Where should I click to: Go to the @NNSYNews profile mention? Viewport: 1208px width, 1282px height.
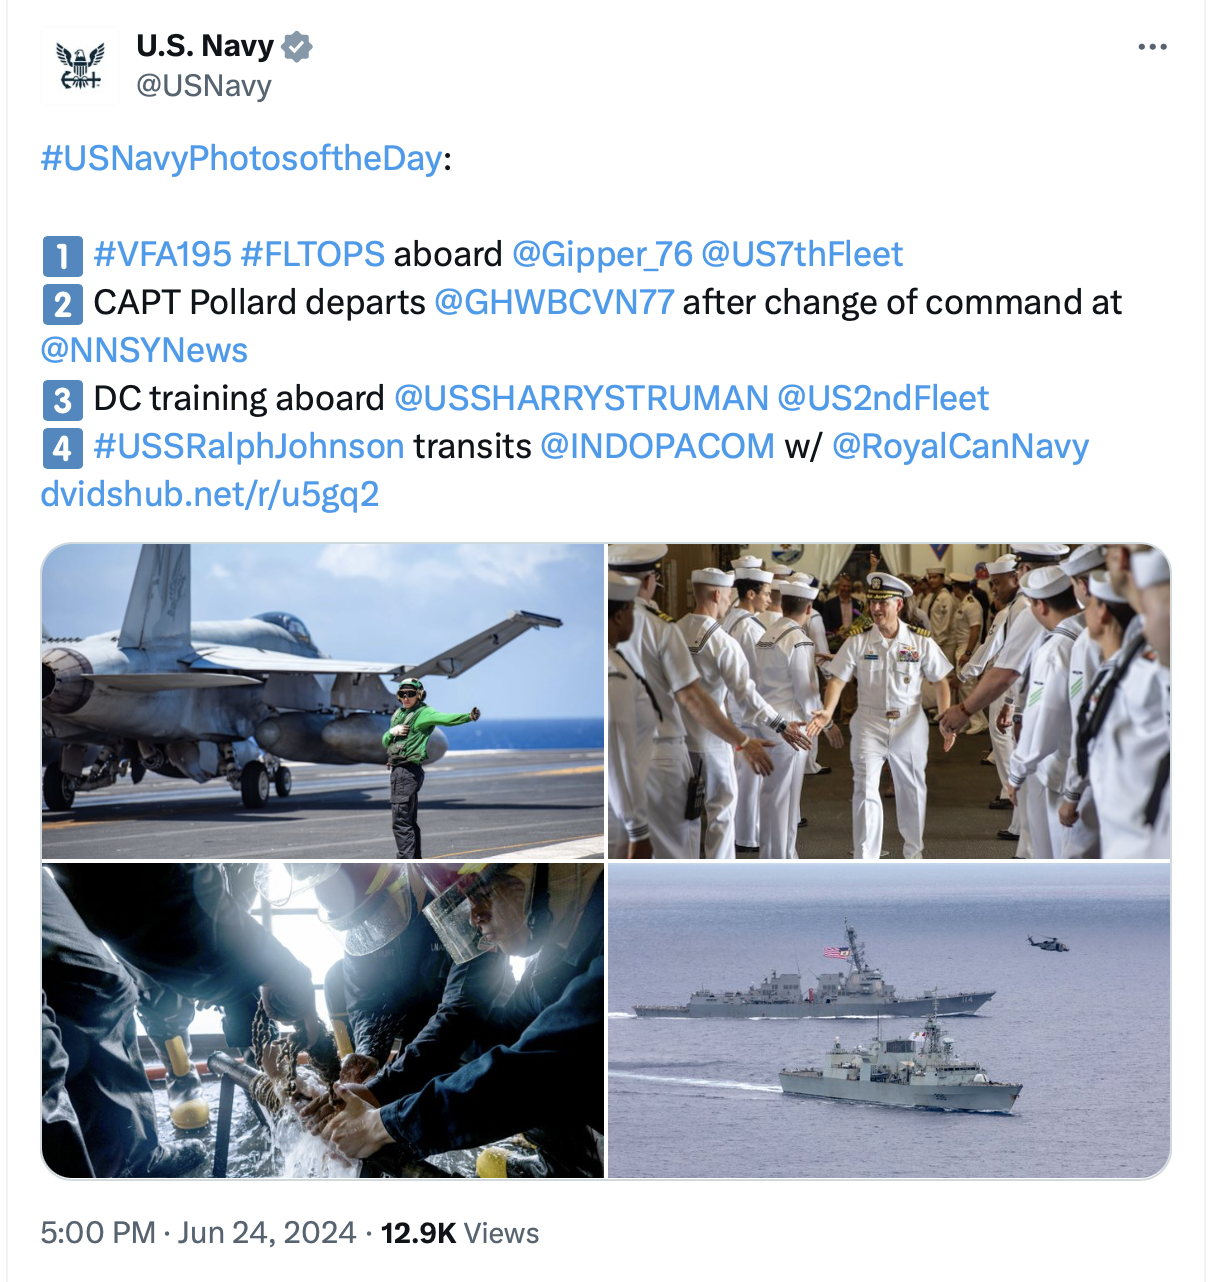click(x=144, y=350)
